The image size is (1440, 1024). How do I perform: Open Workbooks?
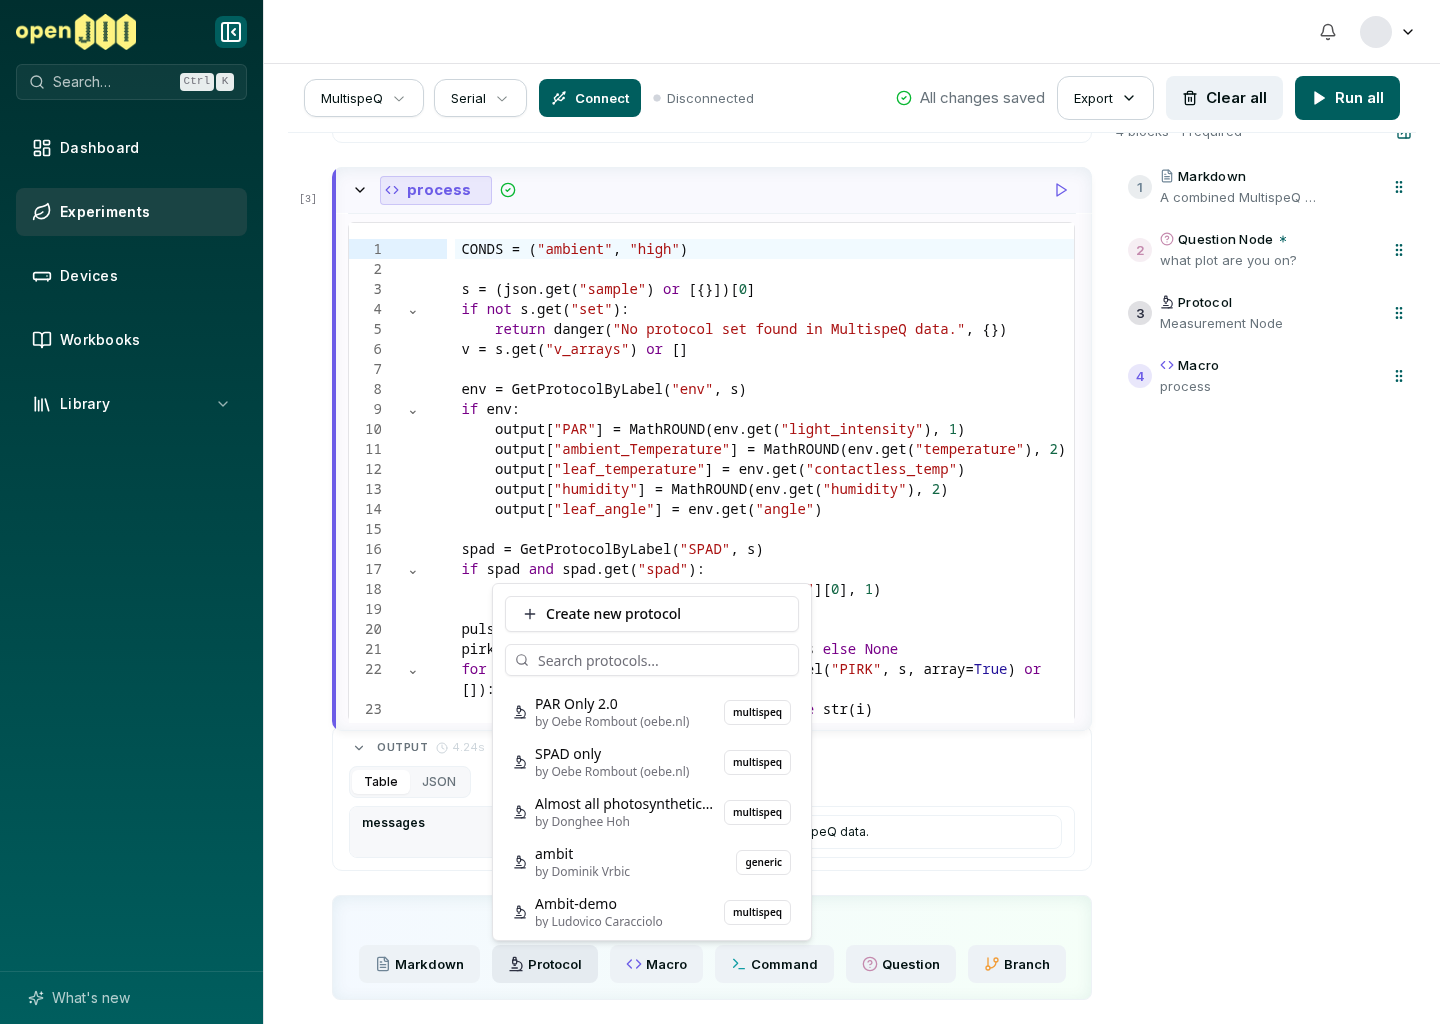131,340
